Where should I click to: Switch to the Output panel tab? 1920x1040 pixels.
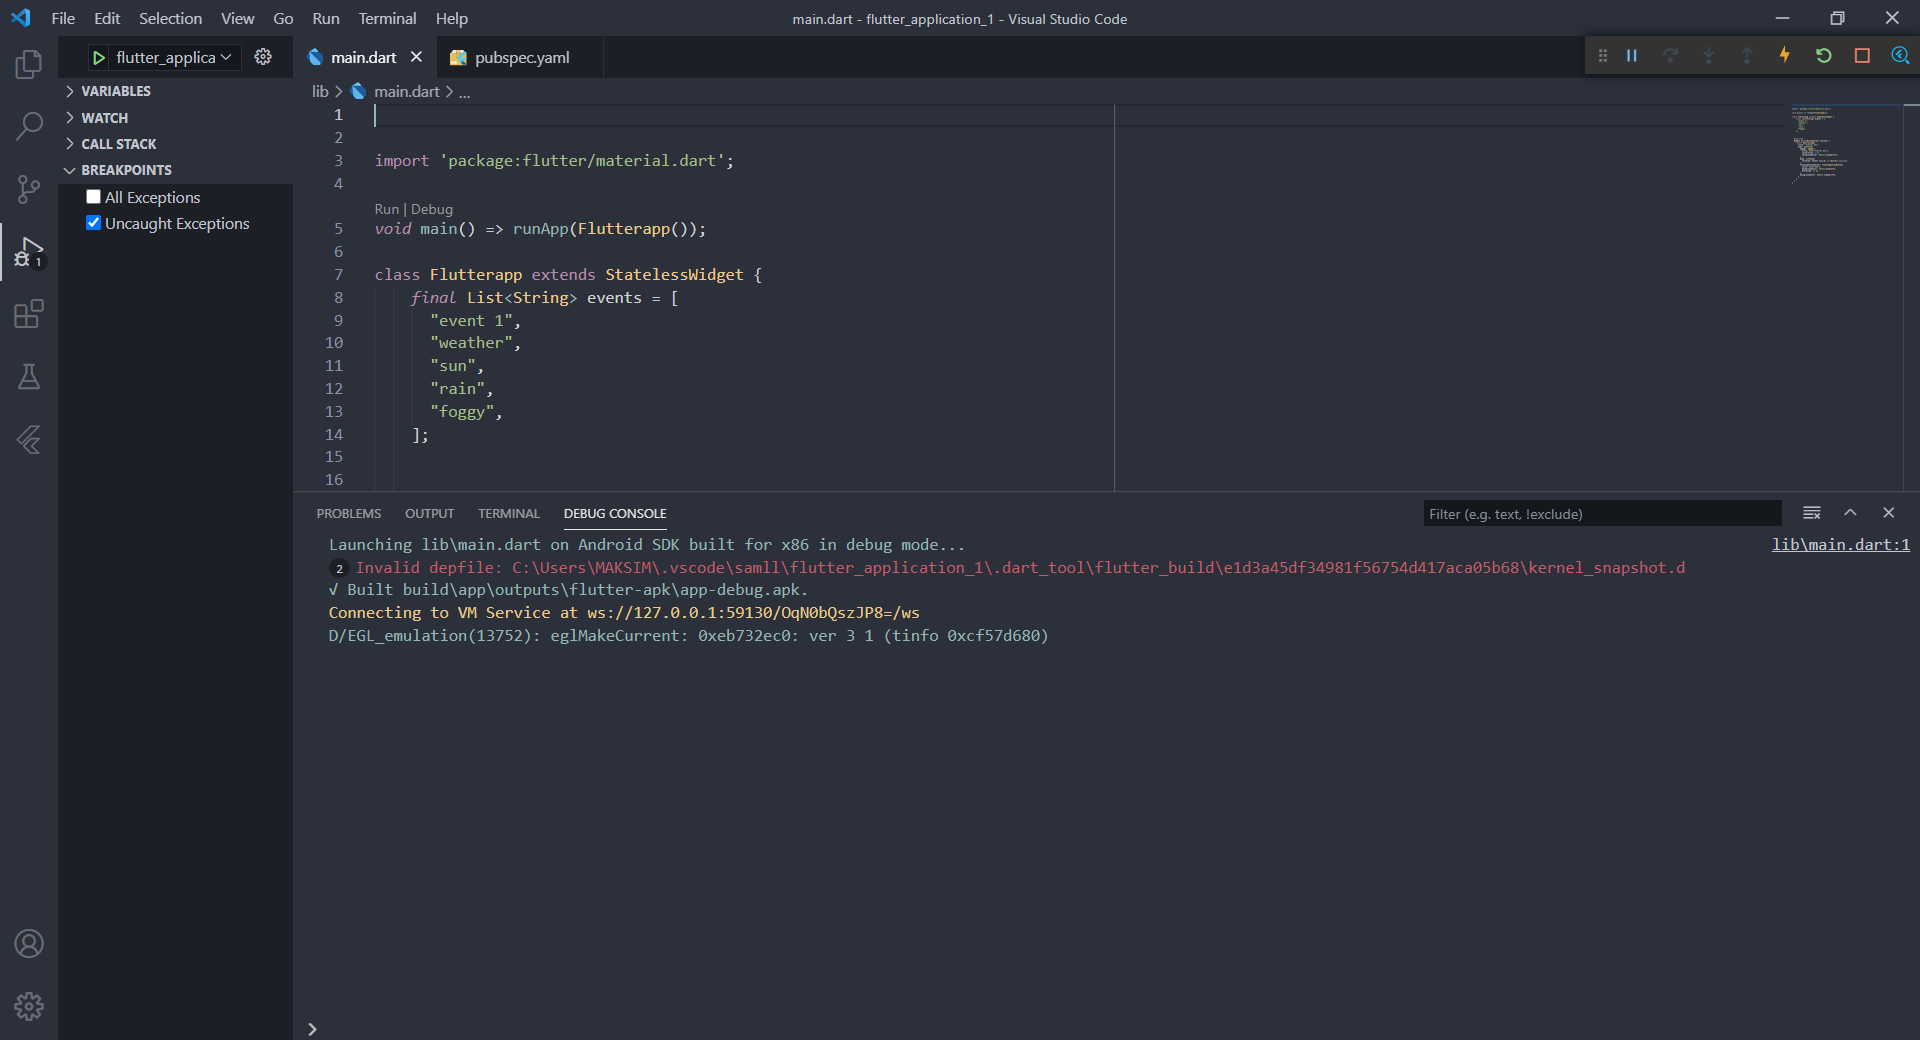(429, 513)
